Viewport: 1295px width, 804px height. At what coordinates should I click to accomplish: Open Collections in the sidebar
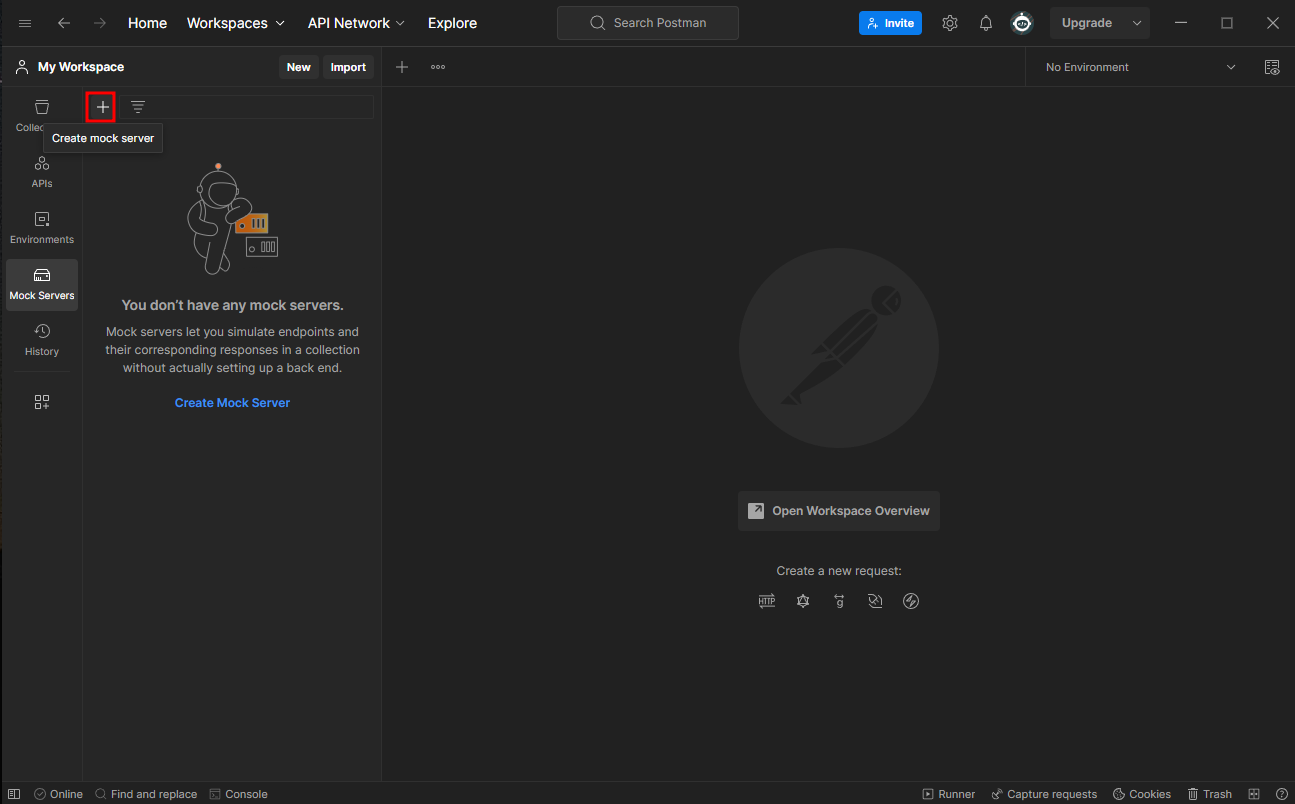42,115
